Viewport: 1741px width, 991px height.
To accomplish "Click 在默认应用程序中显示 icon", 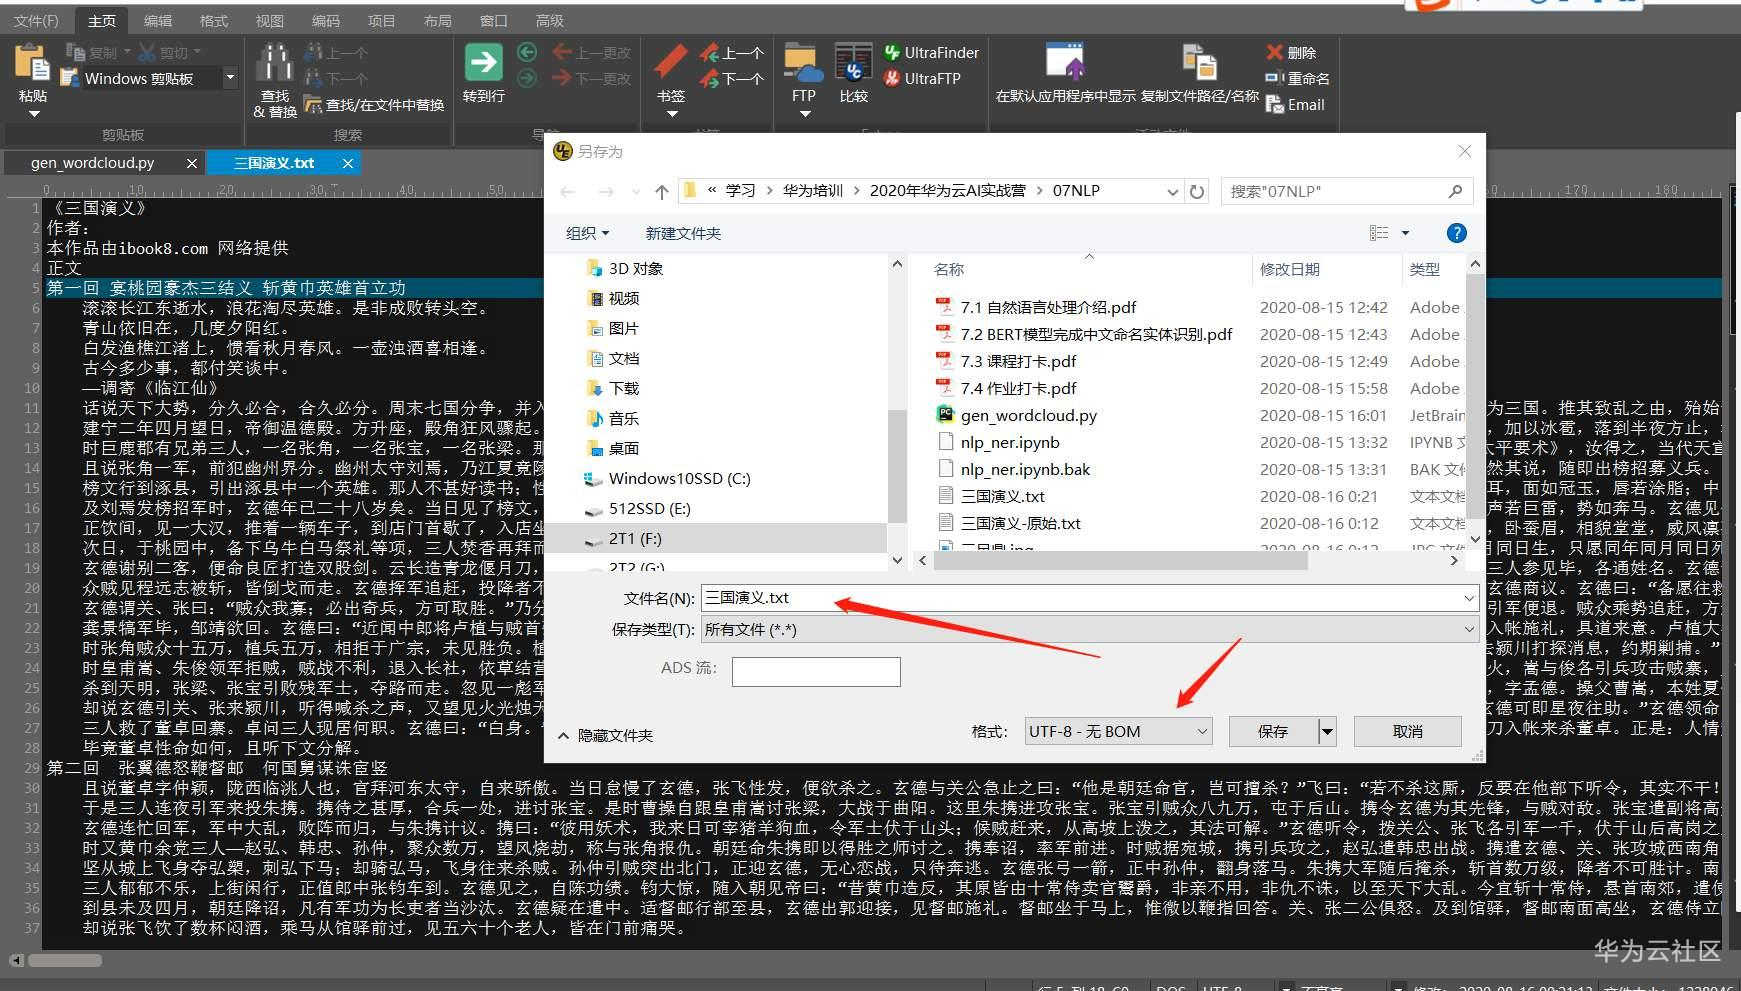I will [x=1065, y=63].
